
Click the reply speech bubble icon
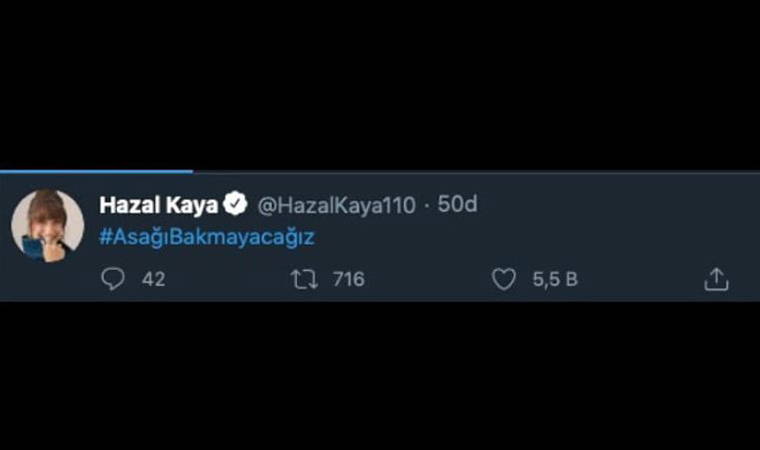113,280
